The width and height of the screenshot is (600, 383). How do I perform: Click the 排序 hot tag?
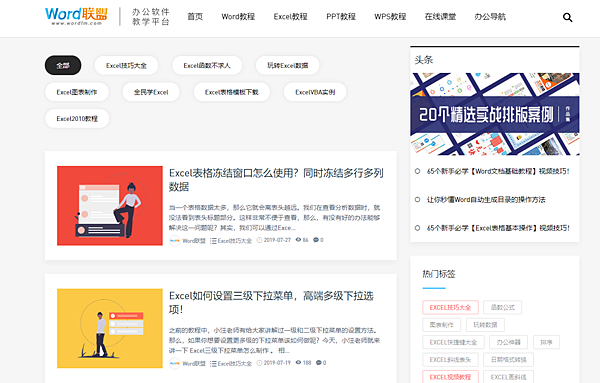pos(546,342)
